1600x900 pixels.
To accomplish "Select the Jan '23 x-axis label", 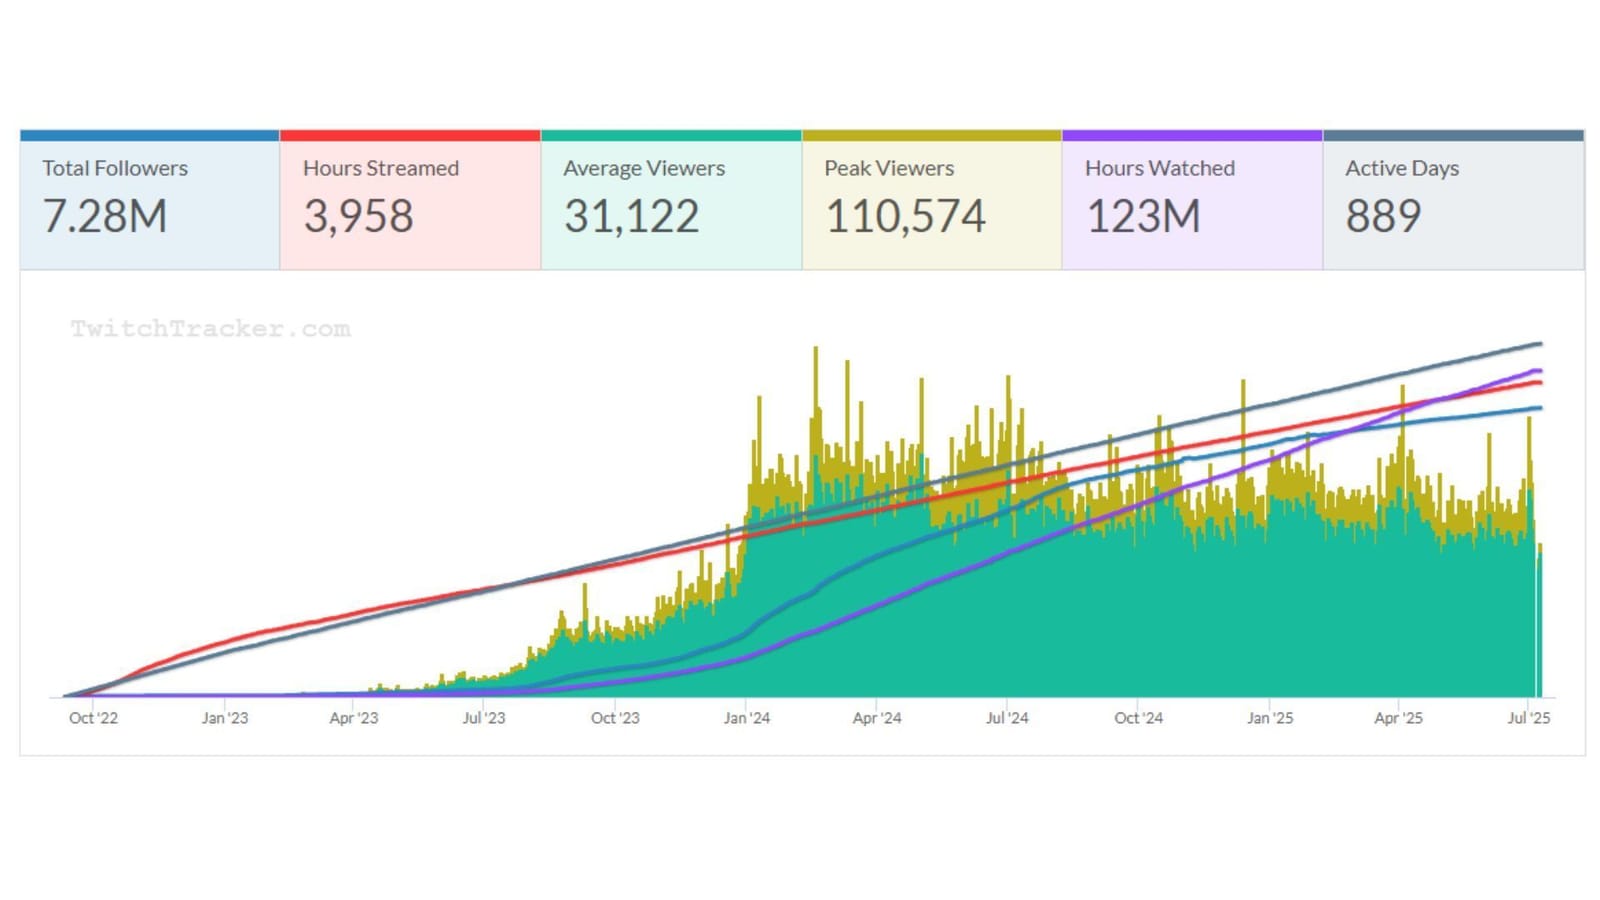I will coord(225,718).
